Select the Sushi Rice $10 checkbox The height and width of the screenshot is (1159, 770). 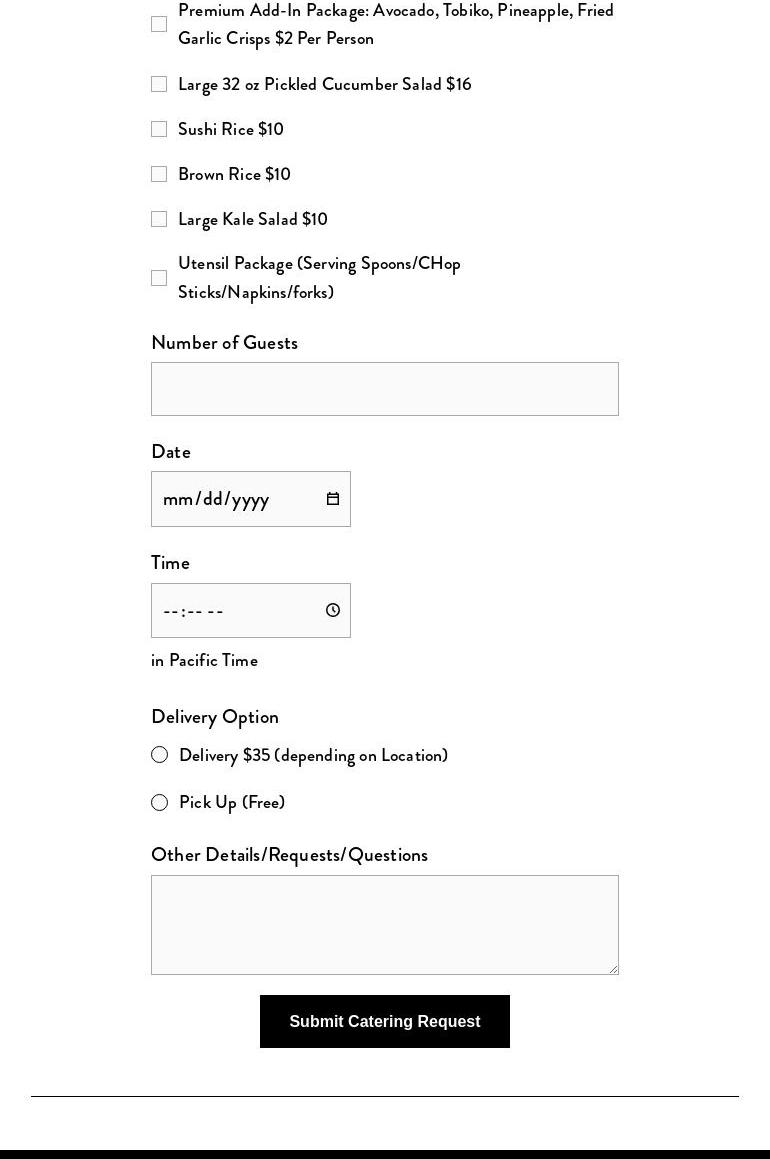click(x=159, y=129)
